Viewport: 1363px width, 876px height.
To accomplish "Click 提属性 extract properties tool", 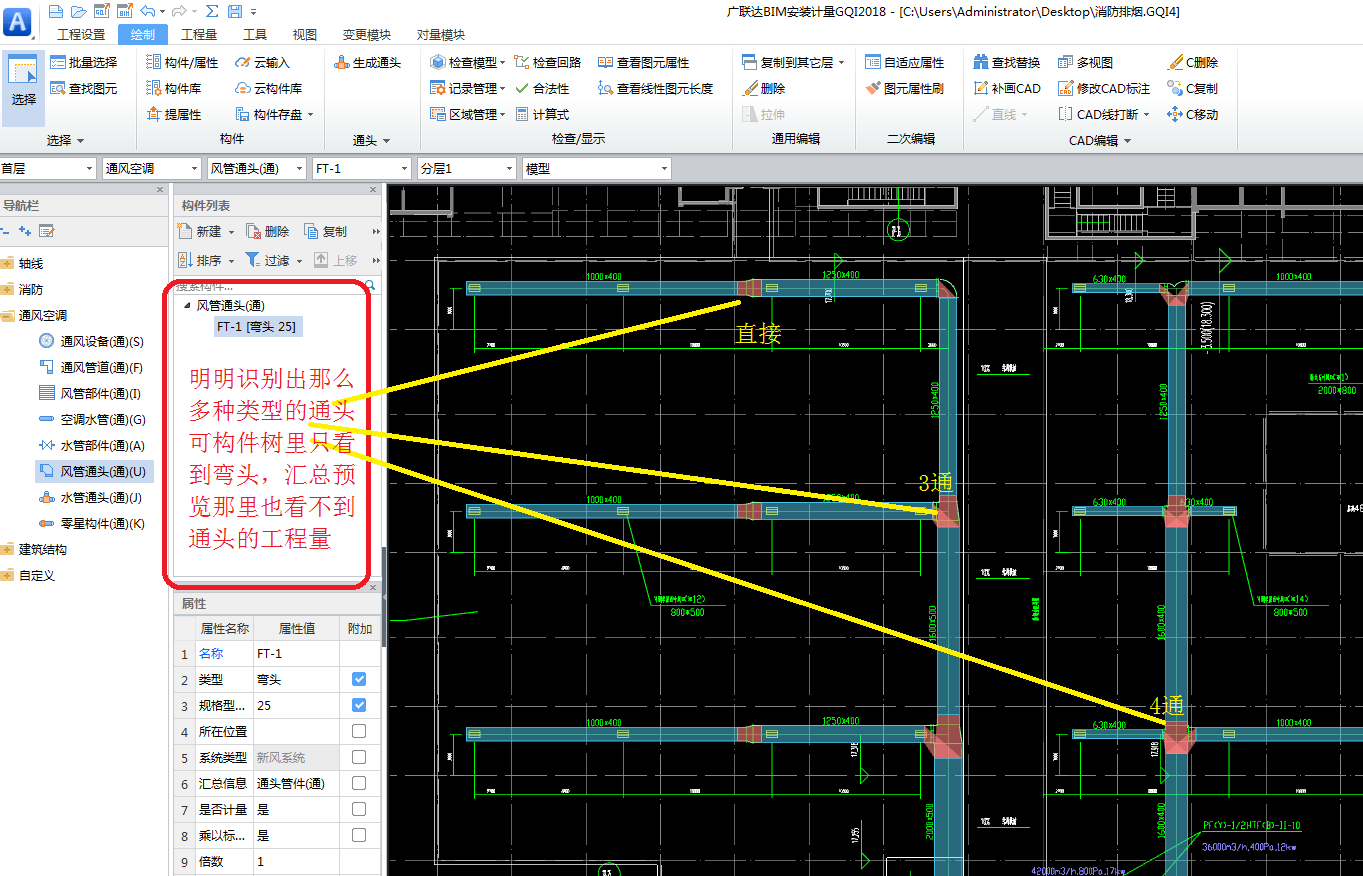I will point(175,114).
